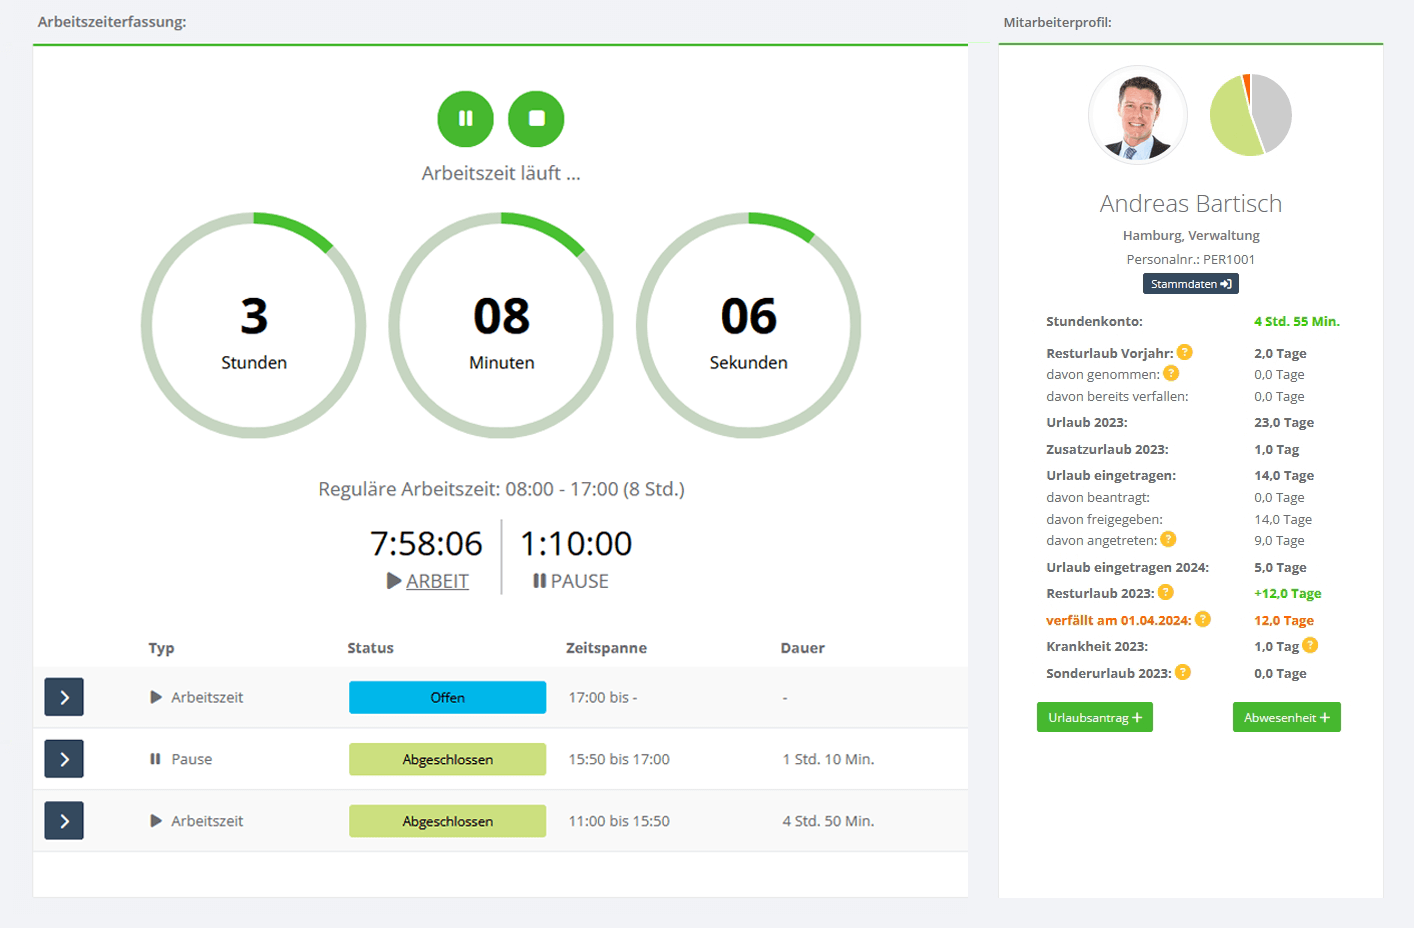Click the 'Urlaub eingetragen 2024:' label
This screenshot has height=928, width=1414.
coord(1127,567)
